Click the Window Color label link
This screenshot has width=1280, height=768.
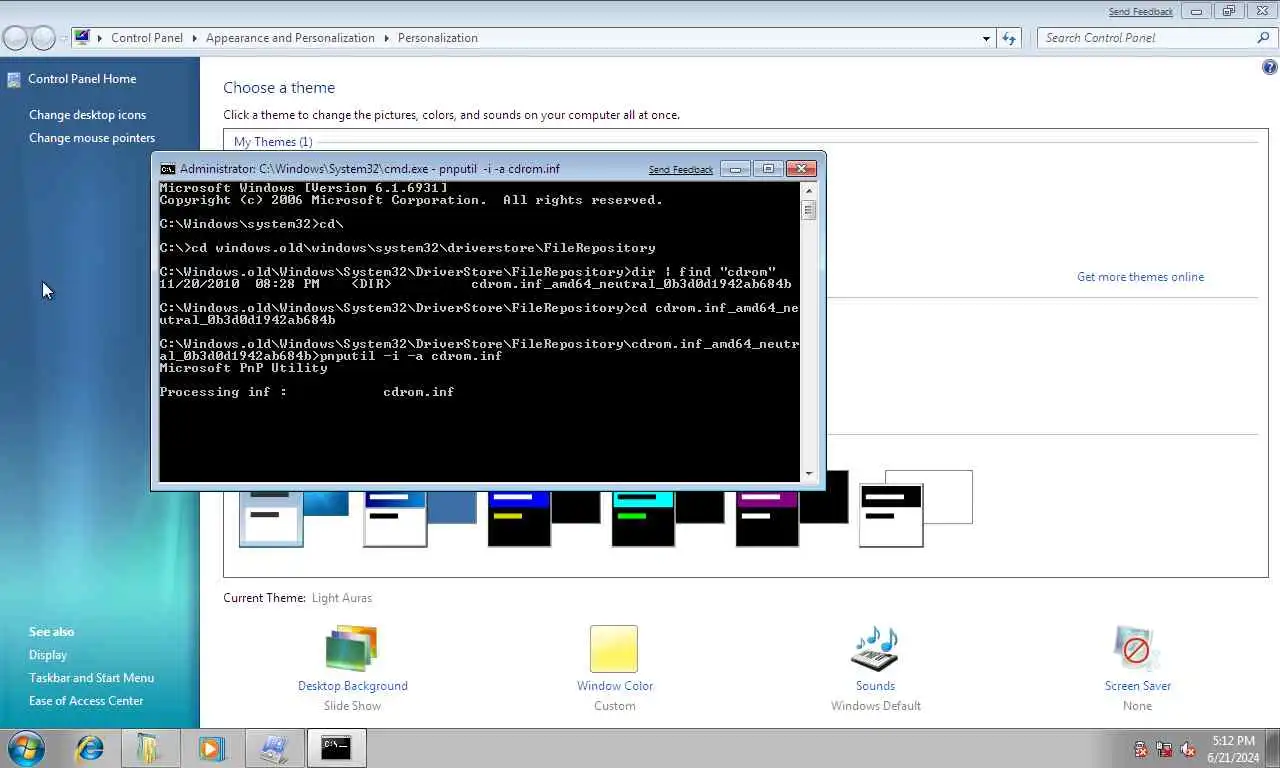point(615,686)
